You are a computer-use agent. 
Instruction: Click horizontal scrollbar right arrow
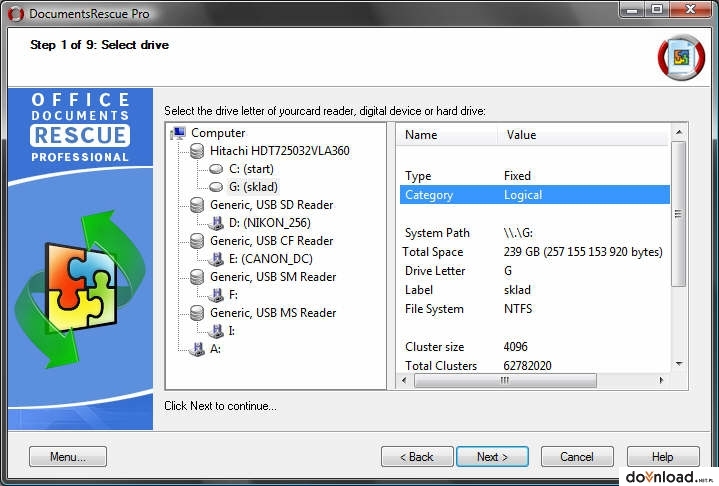(661, 381)
